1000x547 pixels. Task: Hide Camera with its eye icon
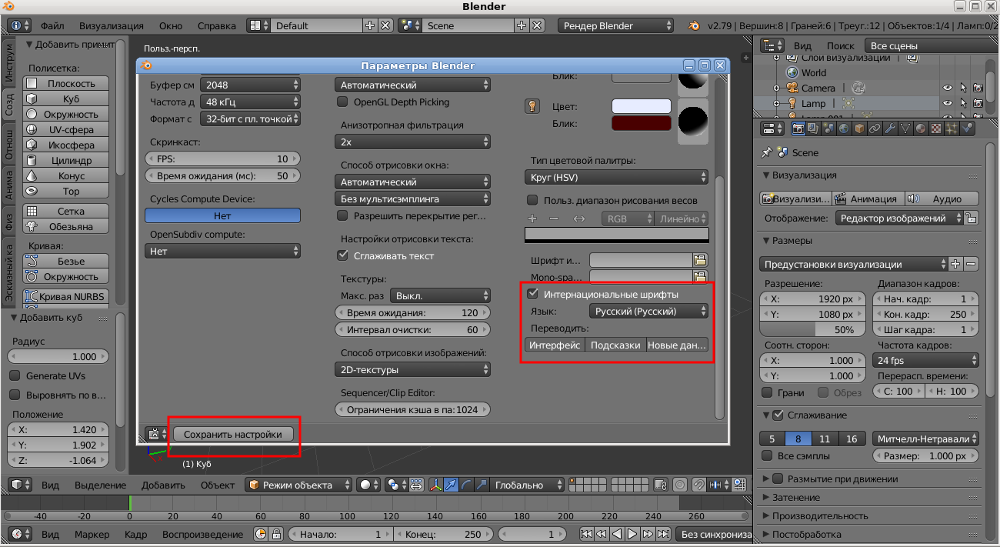tap(948, 88)
